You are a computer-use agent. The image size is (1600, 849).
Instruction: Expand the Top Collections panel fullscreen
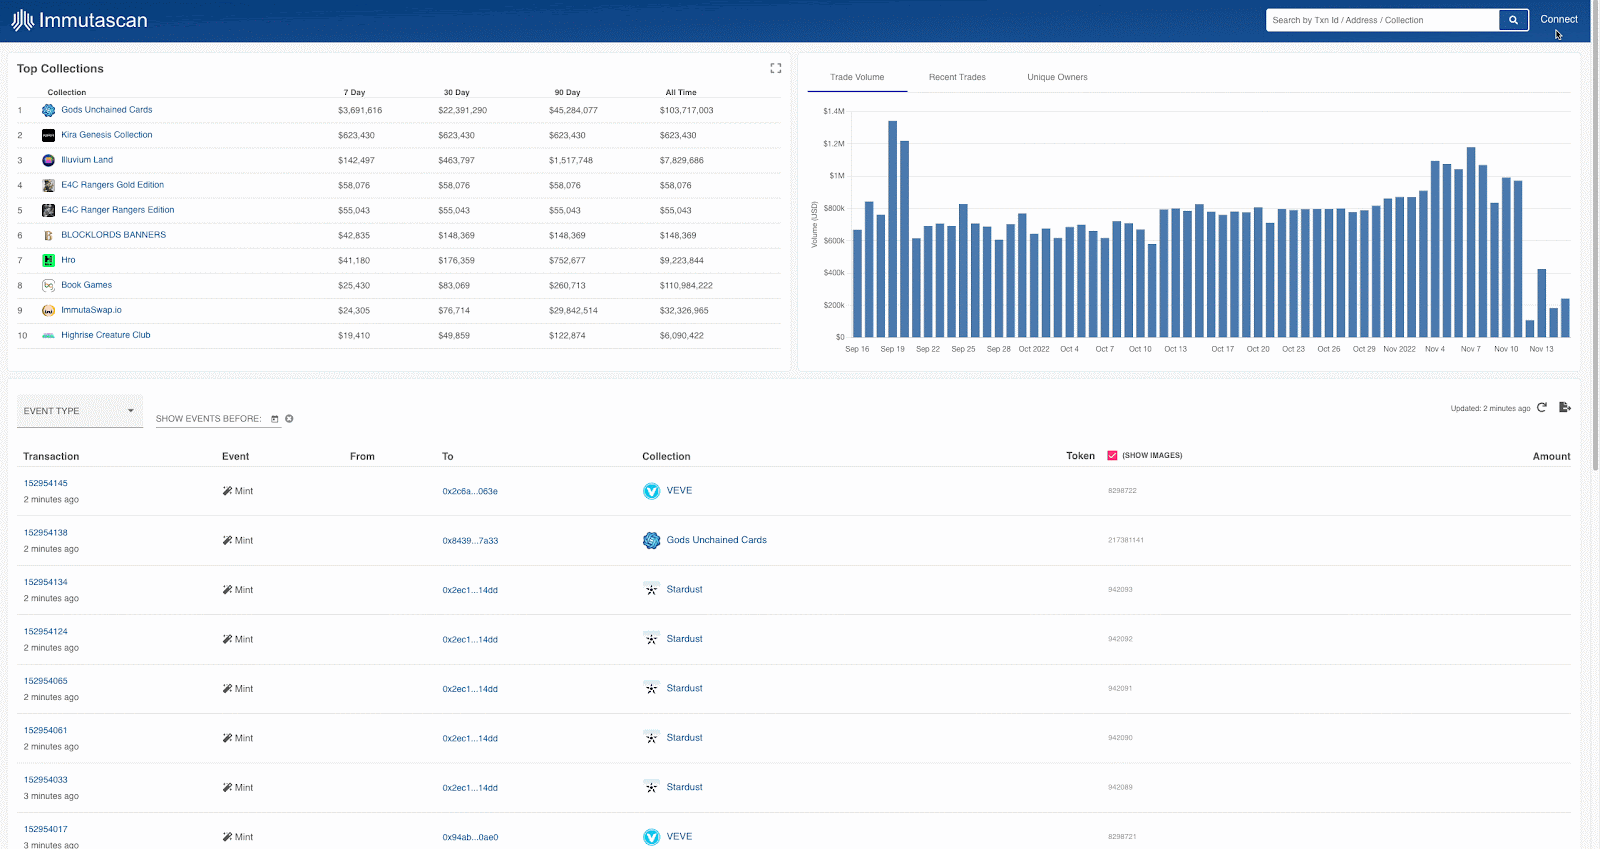[x=775, y=68]
